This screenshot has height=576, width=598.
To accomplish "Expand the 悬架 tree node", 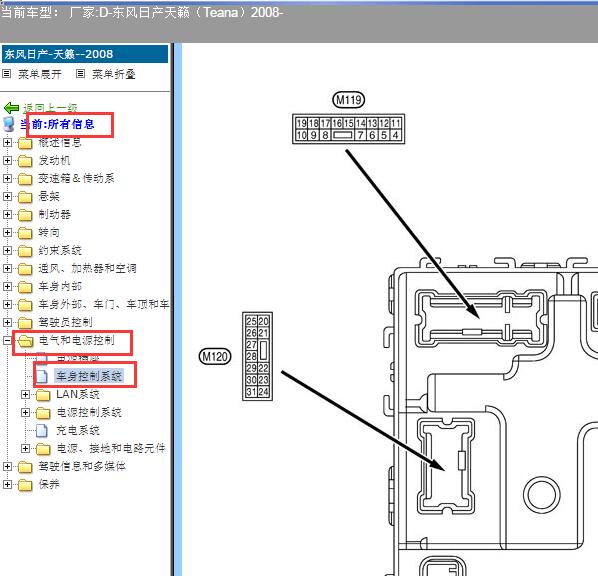I will [x=7, y=196].
